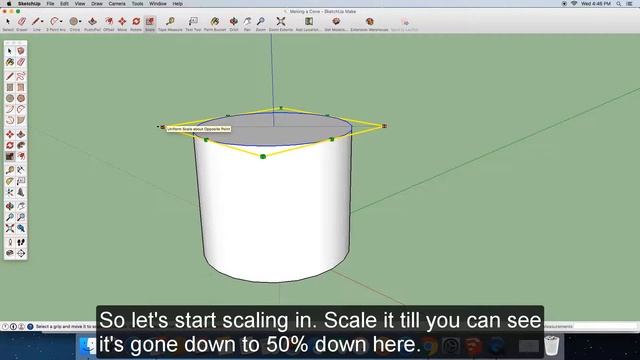Choose the Look Around tool in the left palette
This screenshot has width=640, height=360.
click(x=10, y=253)
